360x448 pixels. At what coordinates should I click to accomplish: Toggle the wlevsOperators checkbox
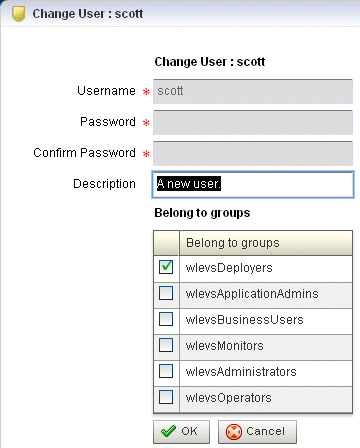point(166,397)
